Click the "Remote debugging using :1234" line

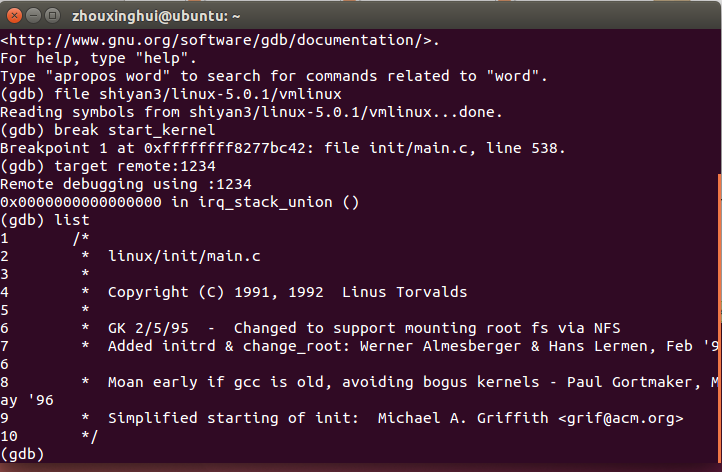(125, 184)
